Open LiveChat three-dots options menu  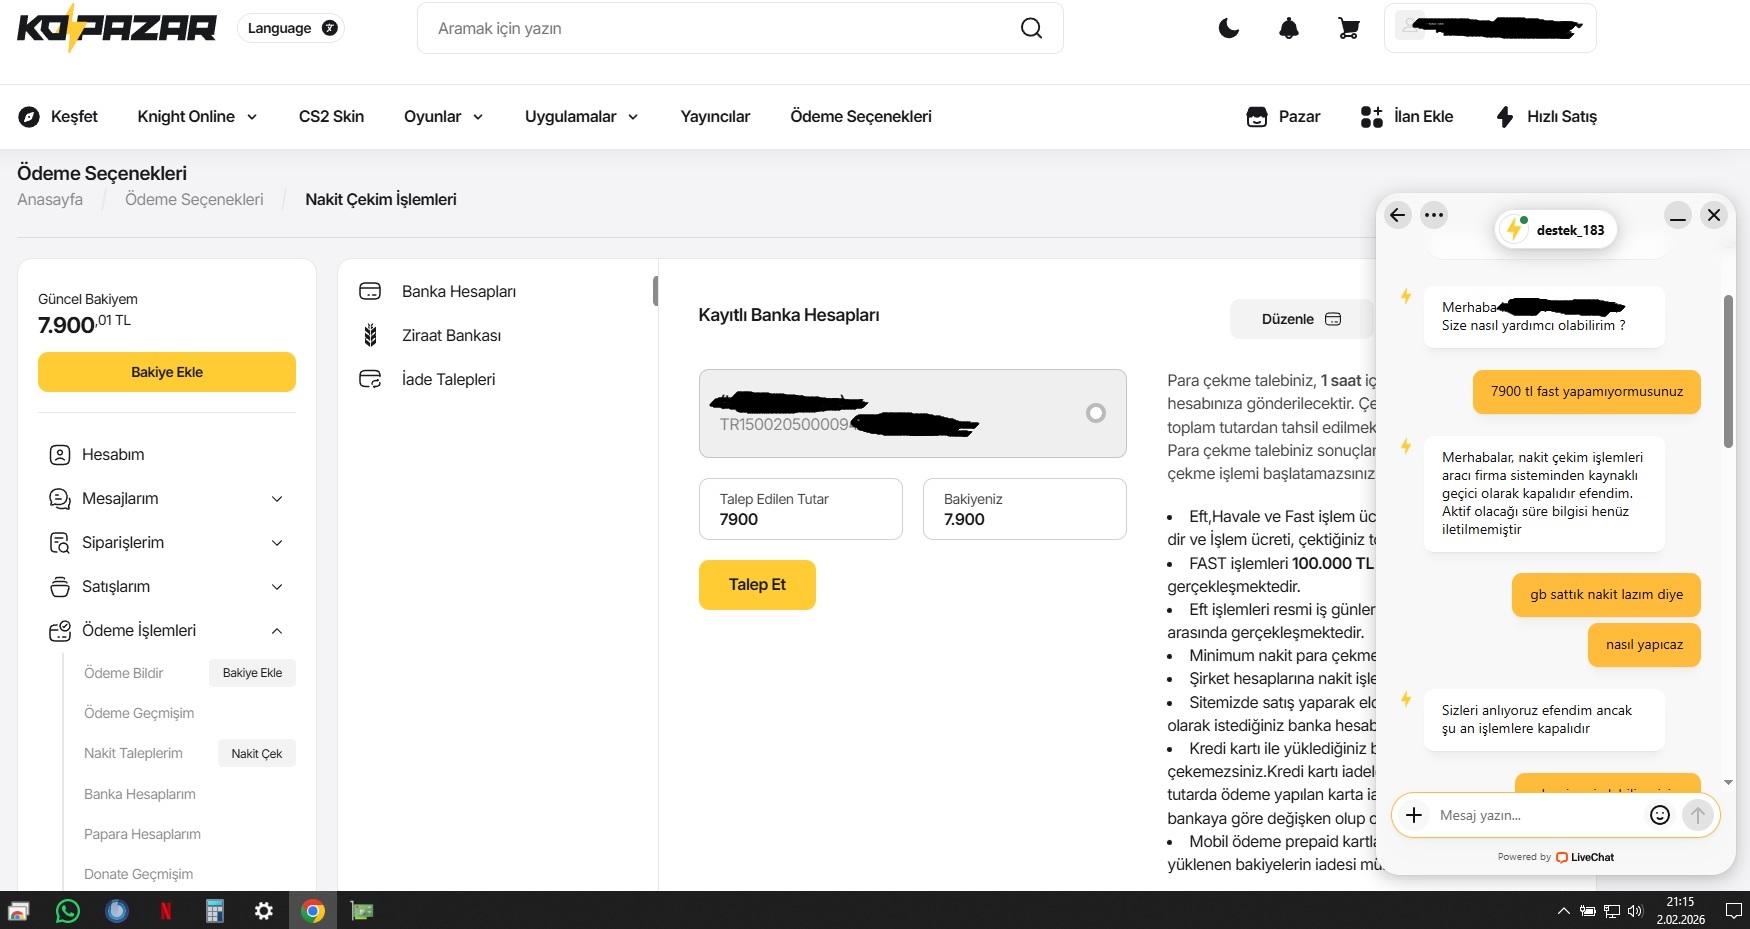(1434, 215)
